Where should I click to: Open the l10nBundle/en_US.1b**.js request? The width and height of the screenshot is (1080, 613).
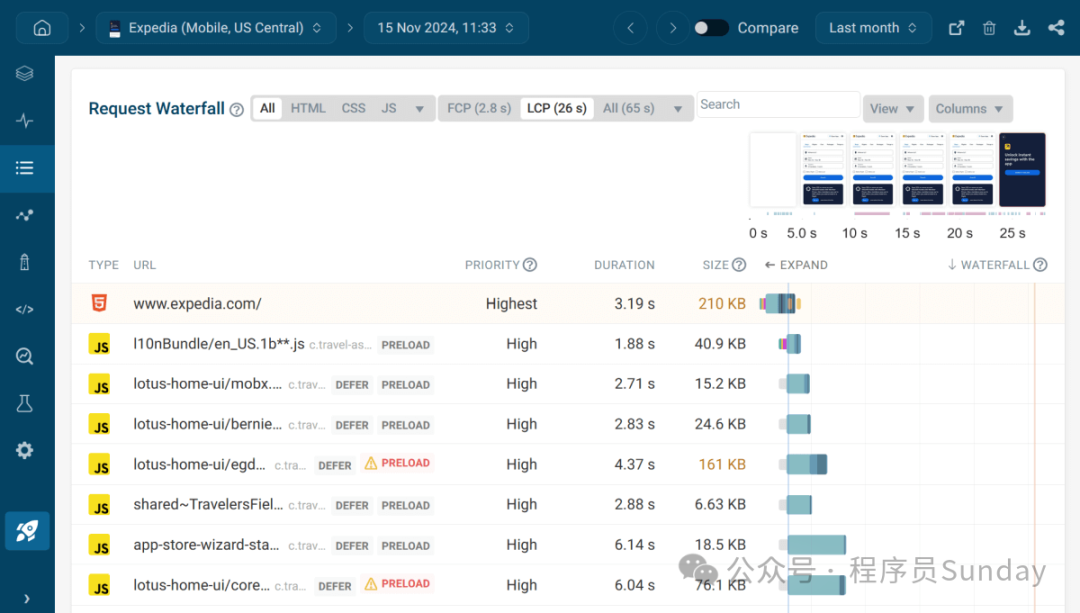point(219,344)
